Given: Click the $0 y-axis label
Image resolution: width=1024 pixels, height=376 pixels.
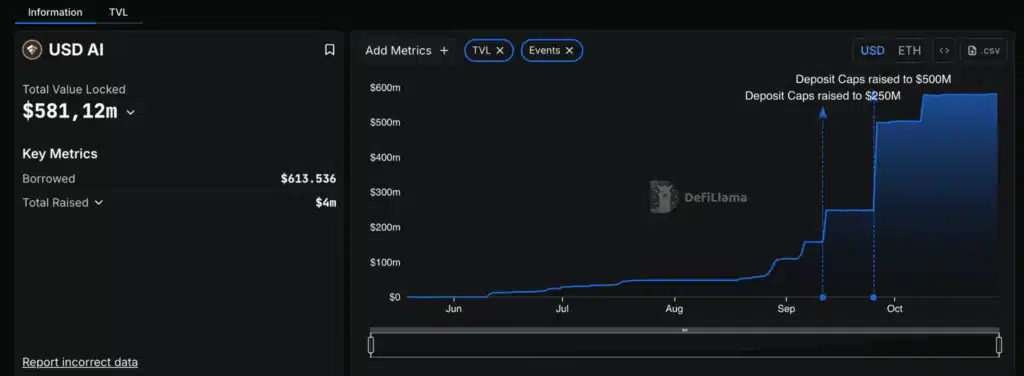Looking at the screenshot, I should pos(394,297).
